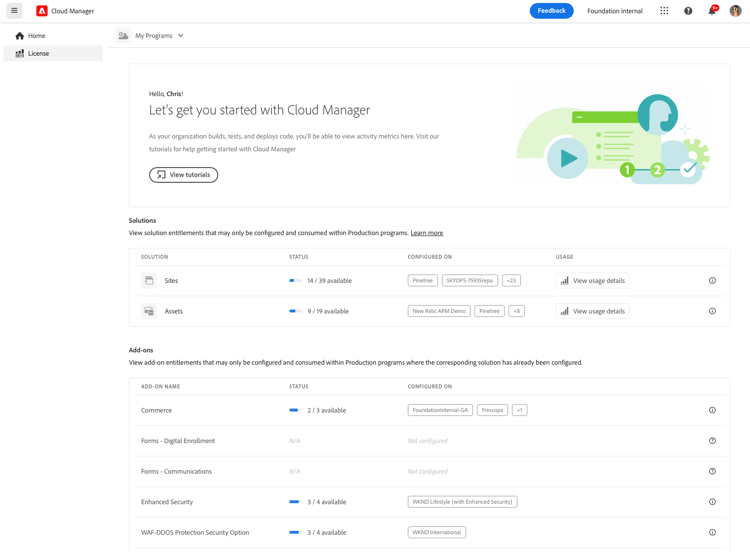The height and width of the screenshot is (552, 750).
Task: Click the info icon in the Commerce row
Action: pyautogui.click(x=712, y=410)
